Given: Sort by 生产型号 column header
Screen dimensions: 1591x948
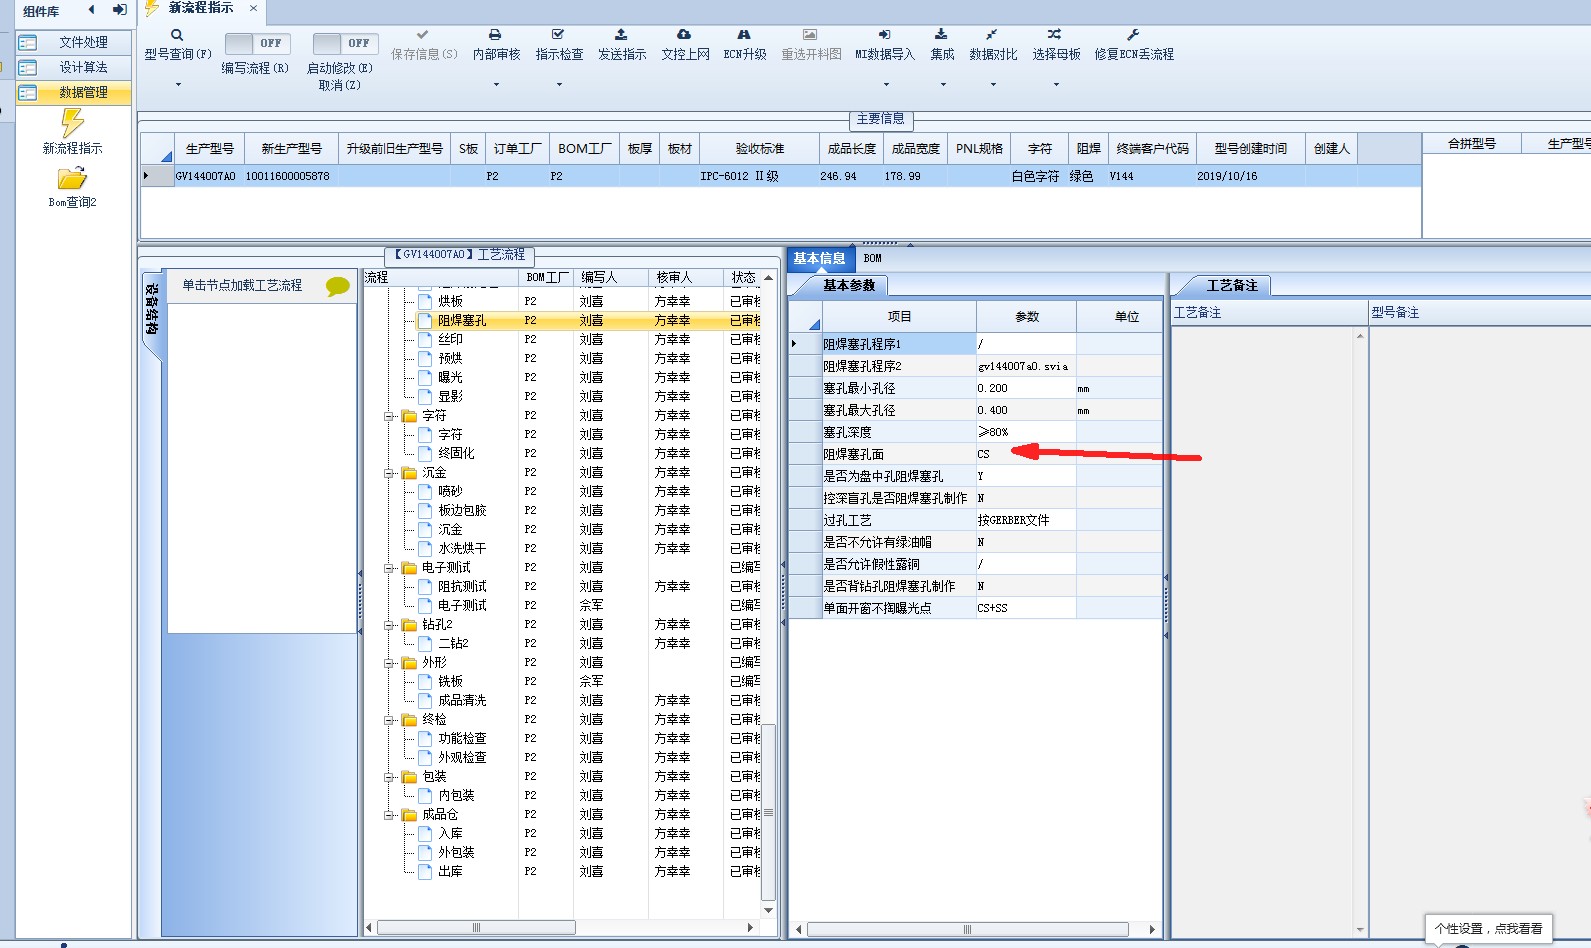Looking at the screenshot, I should tap(209, 148).
